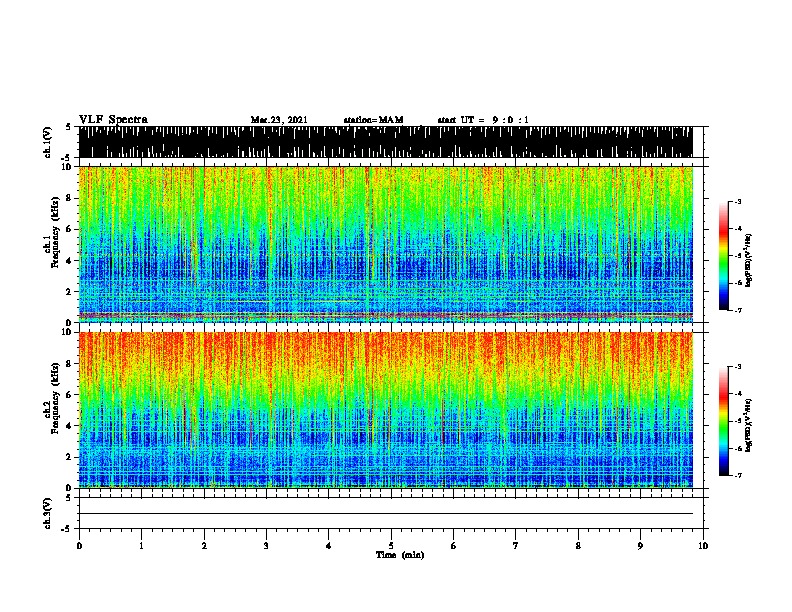The height and width of the screenshot is (612, 792).
Task: Click the ch.2 color bar log(PSD) label
Action: pyautogui.click(x=748, y=425)
